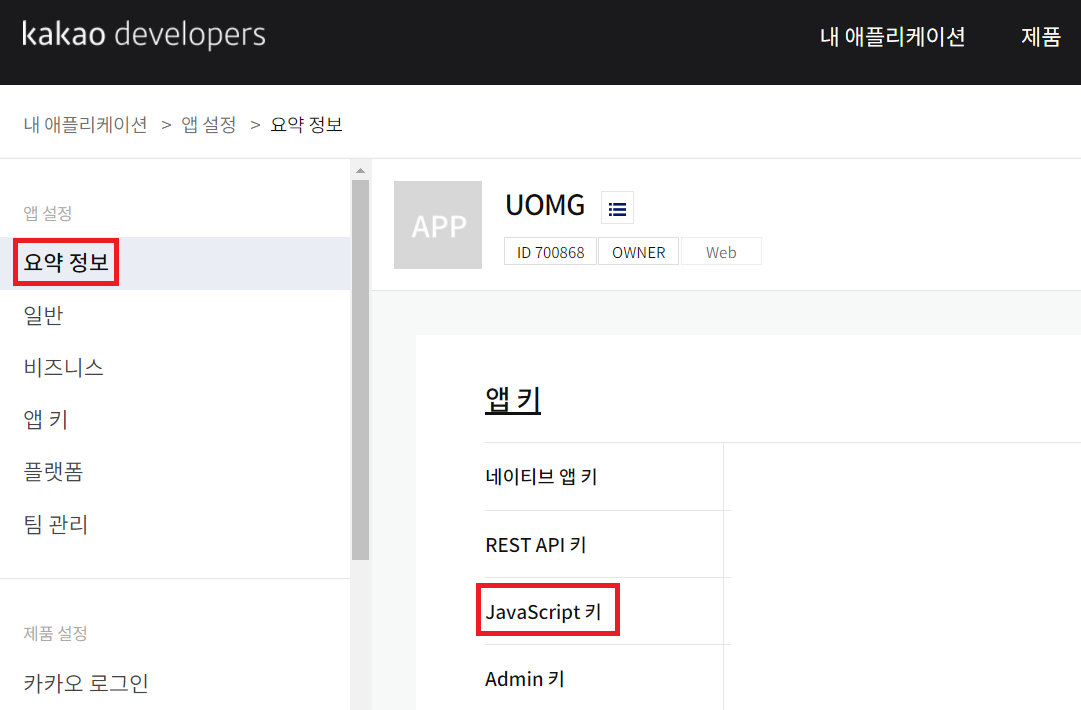Click the REST API 키 row label
This screenshot has width=1081, height=710.
(x=536, y=545)
